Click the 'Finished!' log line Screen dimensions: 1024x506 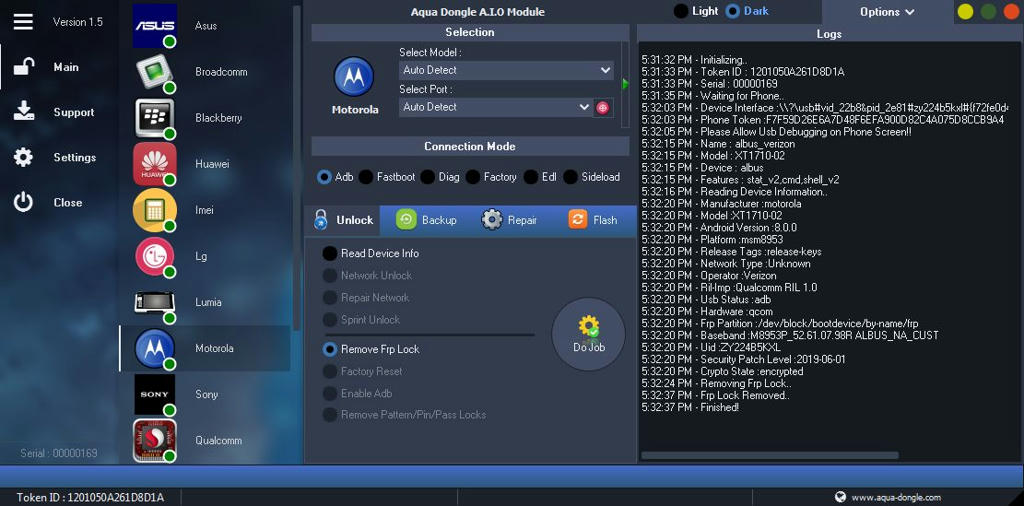pos(690,407)
